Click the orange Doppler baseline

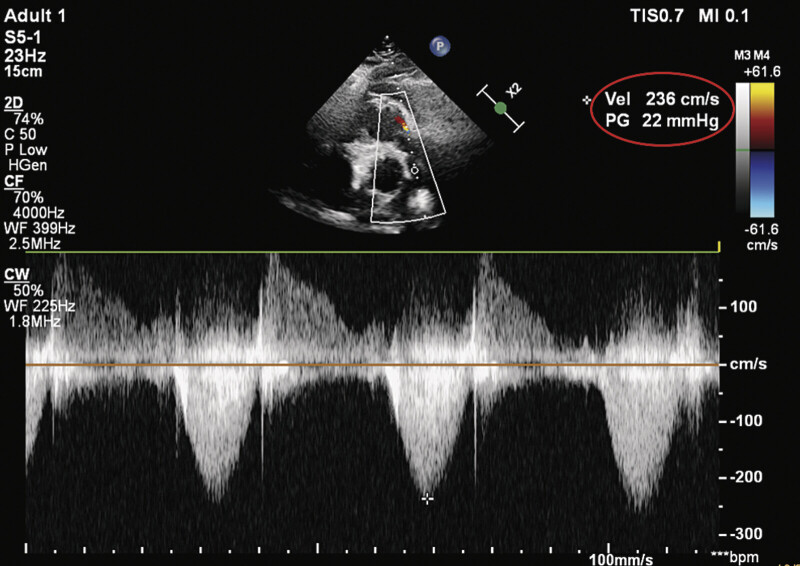pyautogui.click(x=372, y=365)
